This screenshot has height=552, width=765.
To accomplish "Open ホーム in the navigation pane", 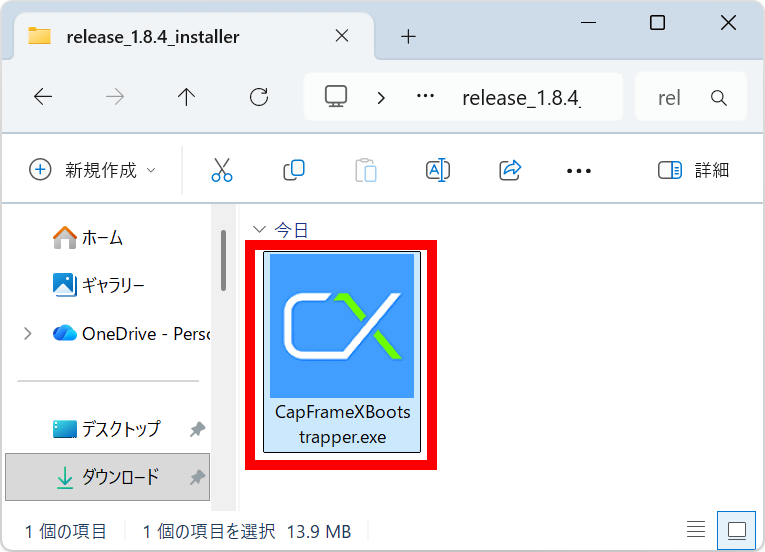I will (88, 238).
